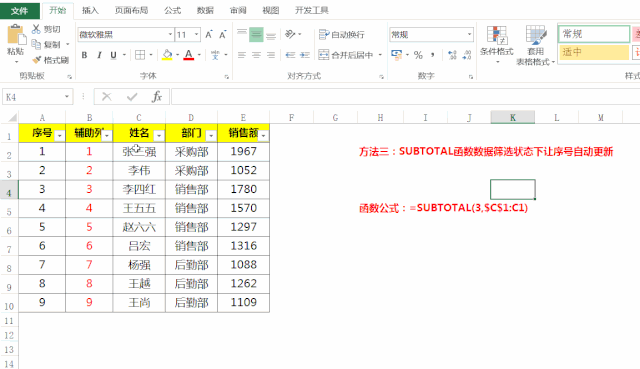Click the Cut scissors icon
Viewport: 640px width, 369px height.
[x=36, y=29]
